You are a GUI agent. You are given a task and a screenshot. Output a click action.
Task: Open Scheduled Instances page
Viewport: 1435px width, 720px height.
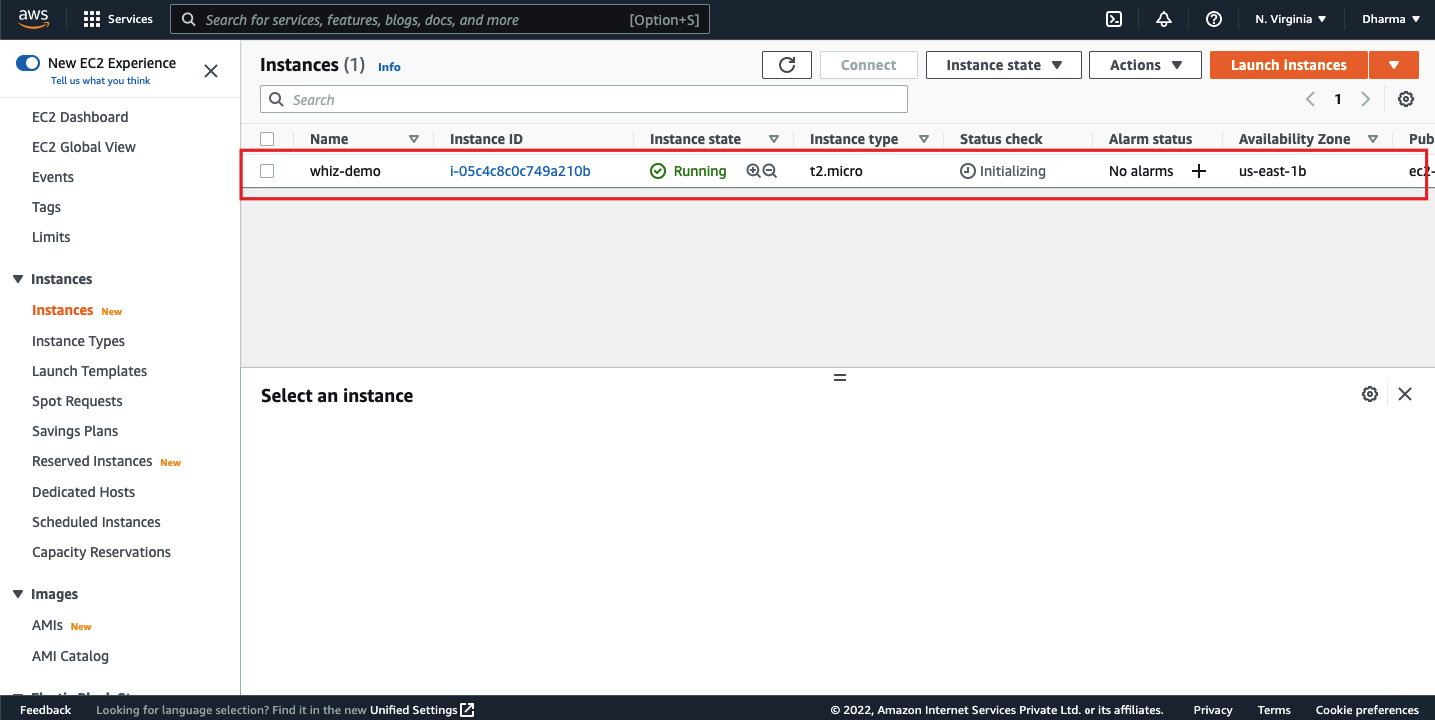(96, 522)
